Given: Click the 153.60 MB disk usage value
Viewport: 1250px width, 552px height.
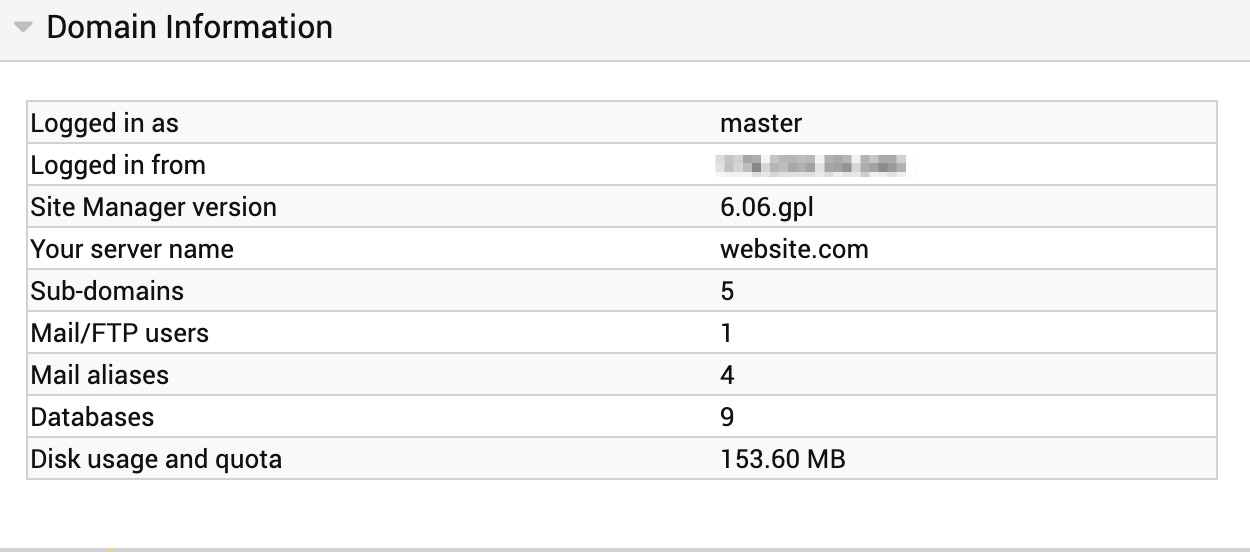Looking at the screenshot, I should (x=783, y=459).
